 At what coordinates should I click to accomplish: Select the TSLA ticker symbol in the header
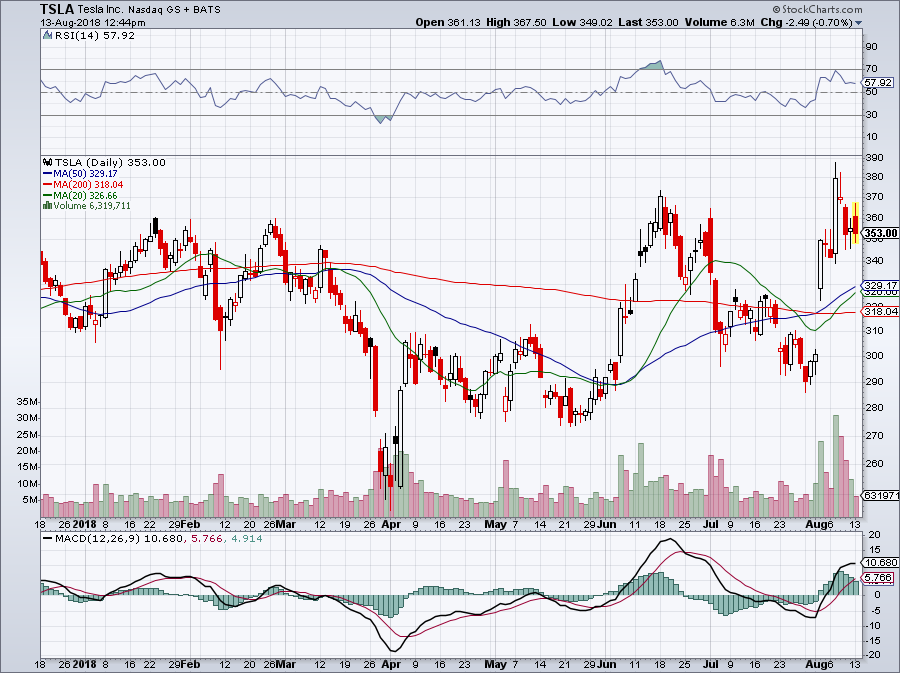point(57,9)
